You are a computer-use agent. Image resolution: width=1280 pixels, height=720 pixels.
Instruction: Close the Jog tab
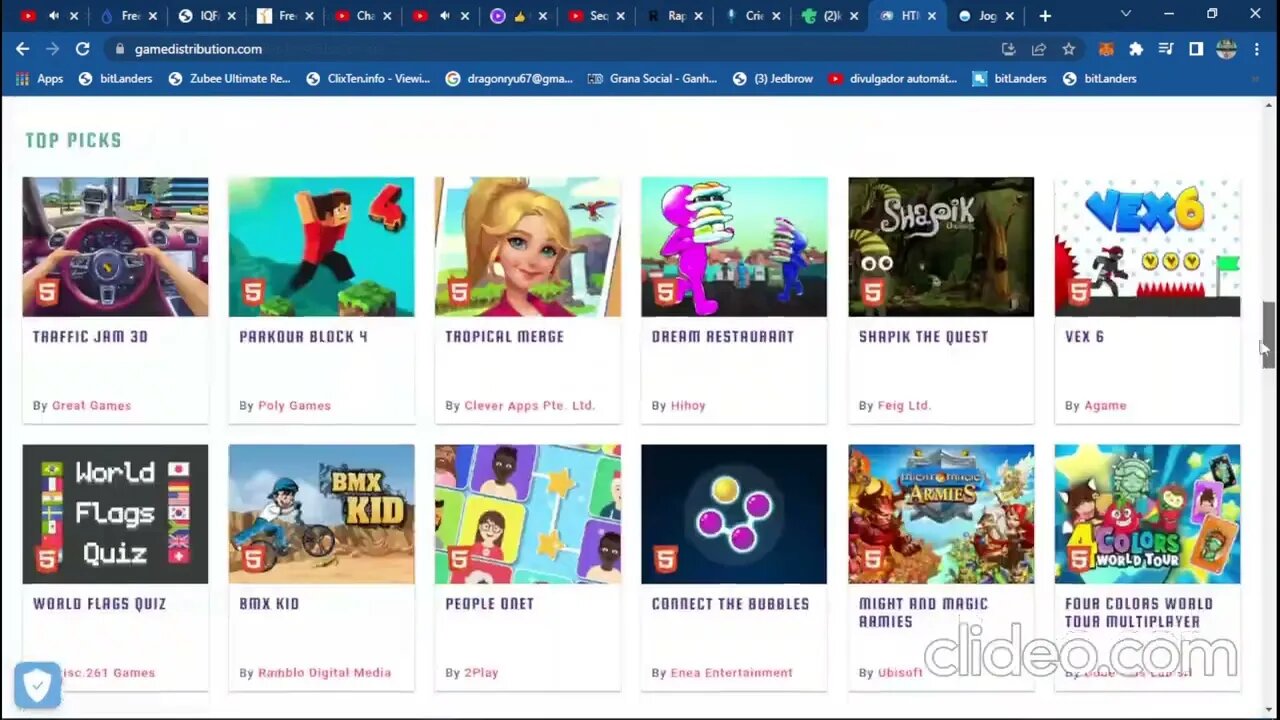point(1009,16)
